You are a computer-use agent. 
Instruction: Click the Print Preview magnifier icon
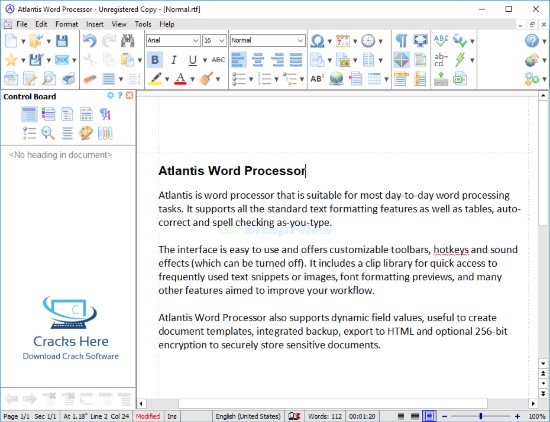pyautogui.click(x=49, y=79)
